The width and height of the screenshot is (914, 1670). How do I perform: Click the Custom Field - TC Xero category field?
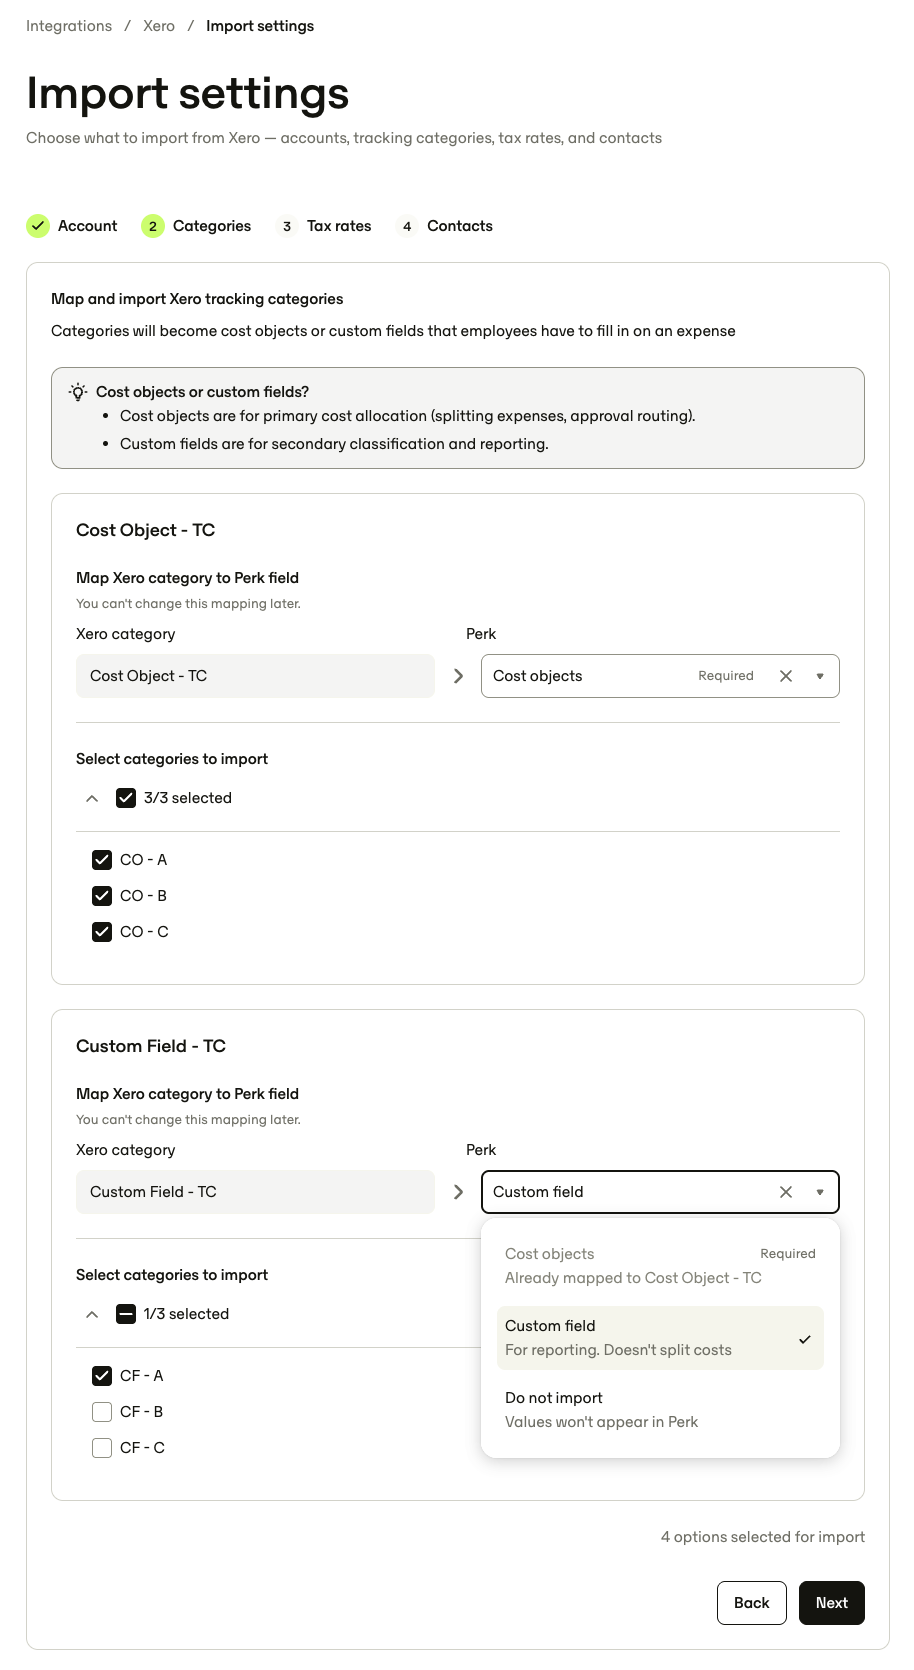pos(255,1192)
